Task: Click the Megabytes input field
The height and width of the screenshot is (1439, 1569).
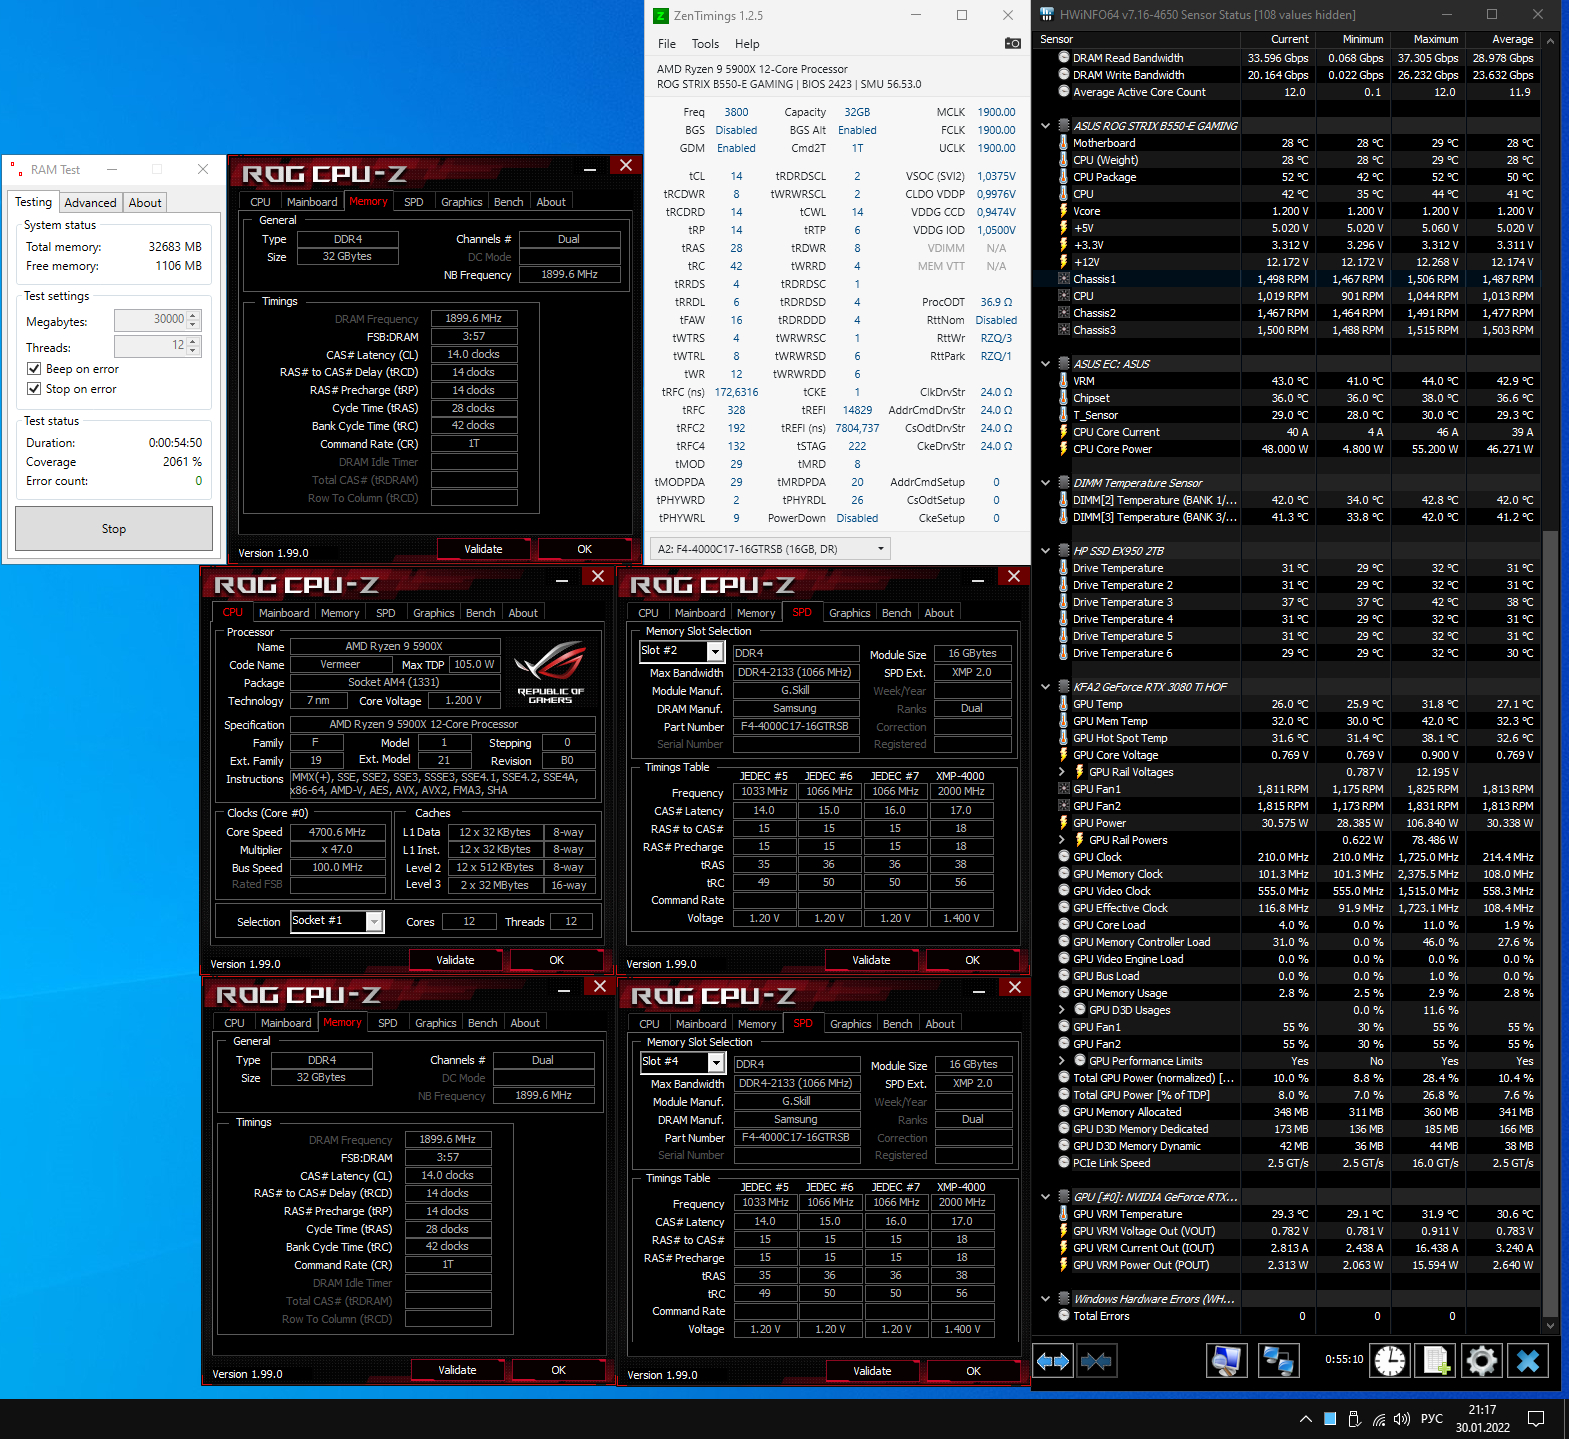Action: [151, 320]
